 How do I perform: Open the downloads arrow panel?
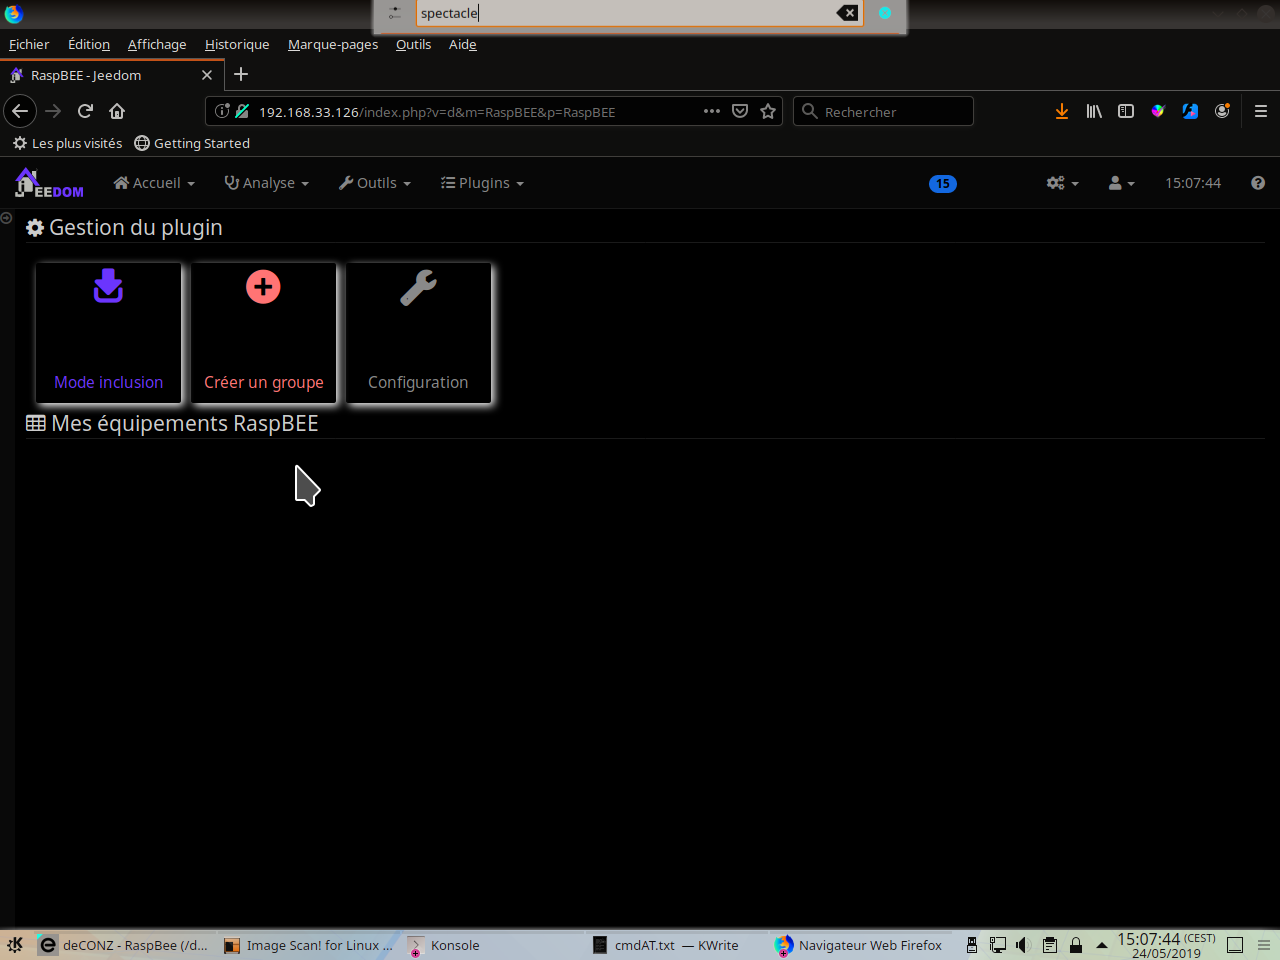coord(1062,111)
